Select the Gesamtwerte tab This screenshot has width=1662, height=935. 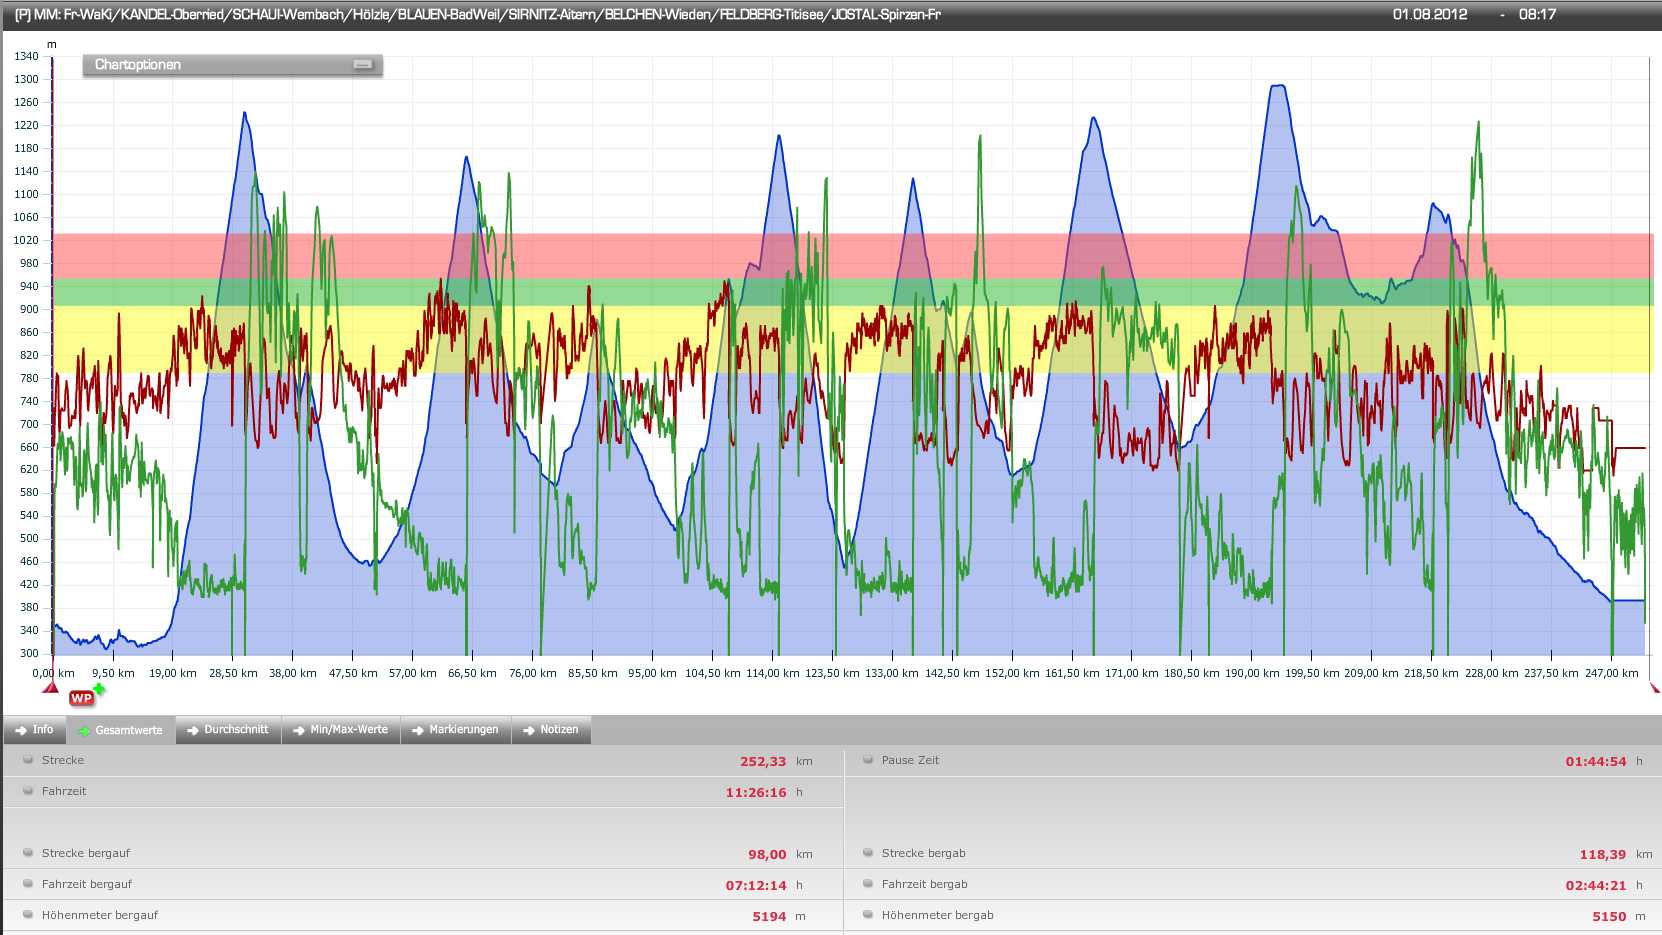[121, 730]
